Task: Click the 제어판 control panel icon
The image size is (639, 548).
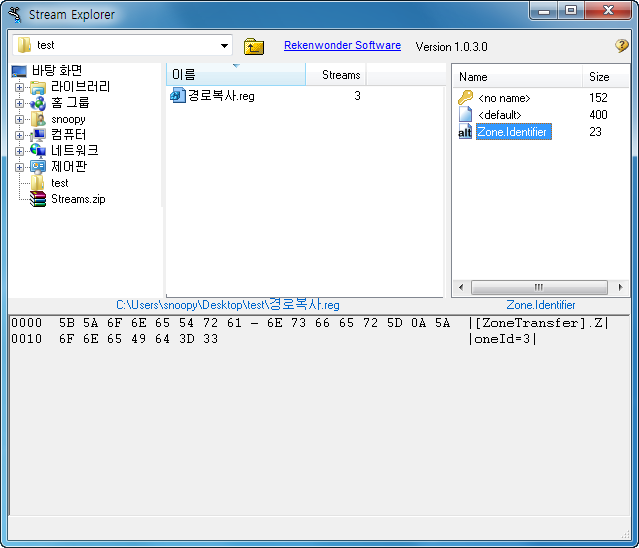Action: click(x=38, y=167)
